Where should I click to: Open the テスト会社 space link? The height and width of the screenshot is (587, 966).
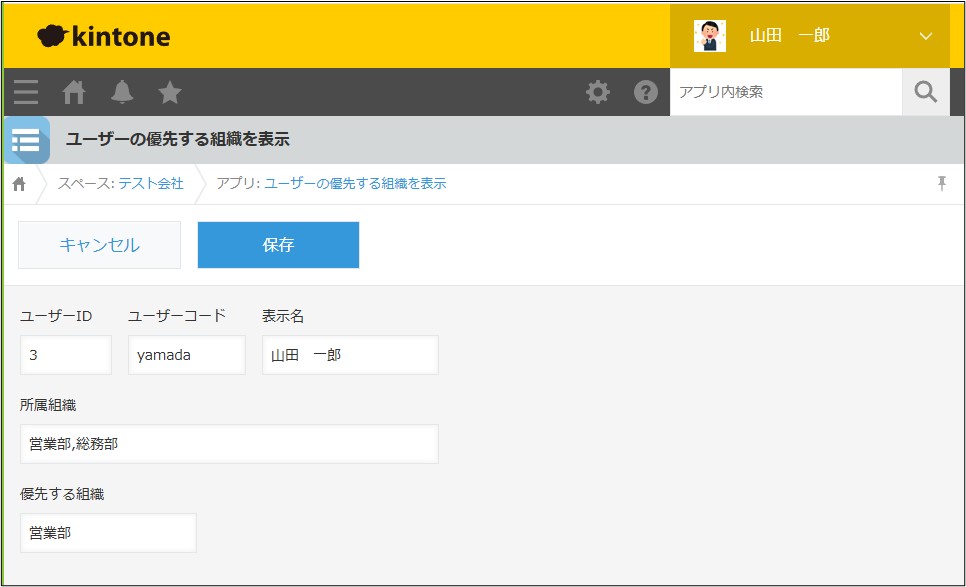tap(151, 184)
